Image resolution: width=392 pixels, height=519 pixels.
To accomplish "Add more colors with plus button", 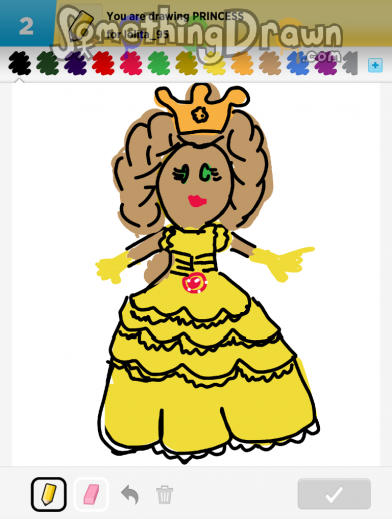I will tap(375, 65).
